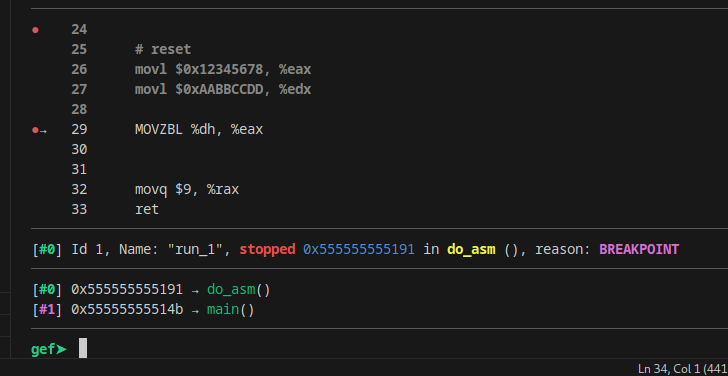Click the main() frame in backtrace
This screenshot has height=376, width=728.
pos(231,310)
